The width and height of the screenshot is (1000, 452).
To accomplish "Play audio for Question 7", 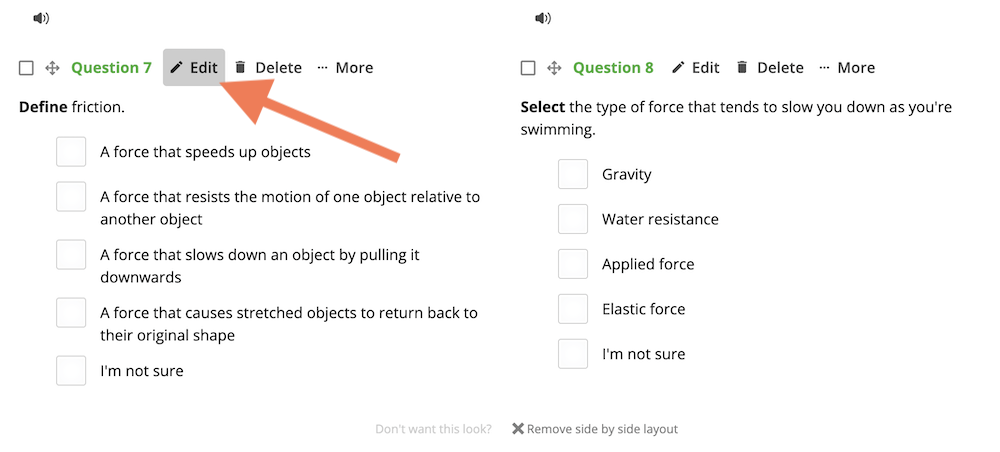I will coord(41,18).
